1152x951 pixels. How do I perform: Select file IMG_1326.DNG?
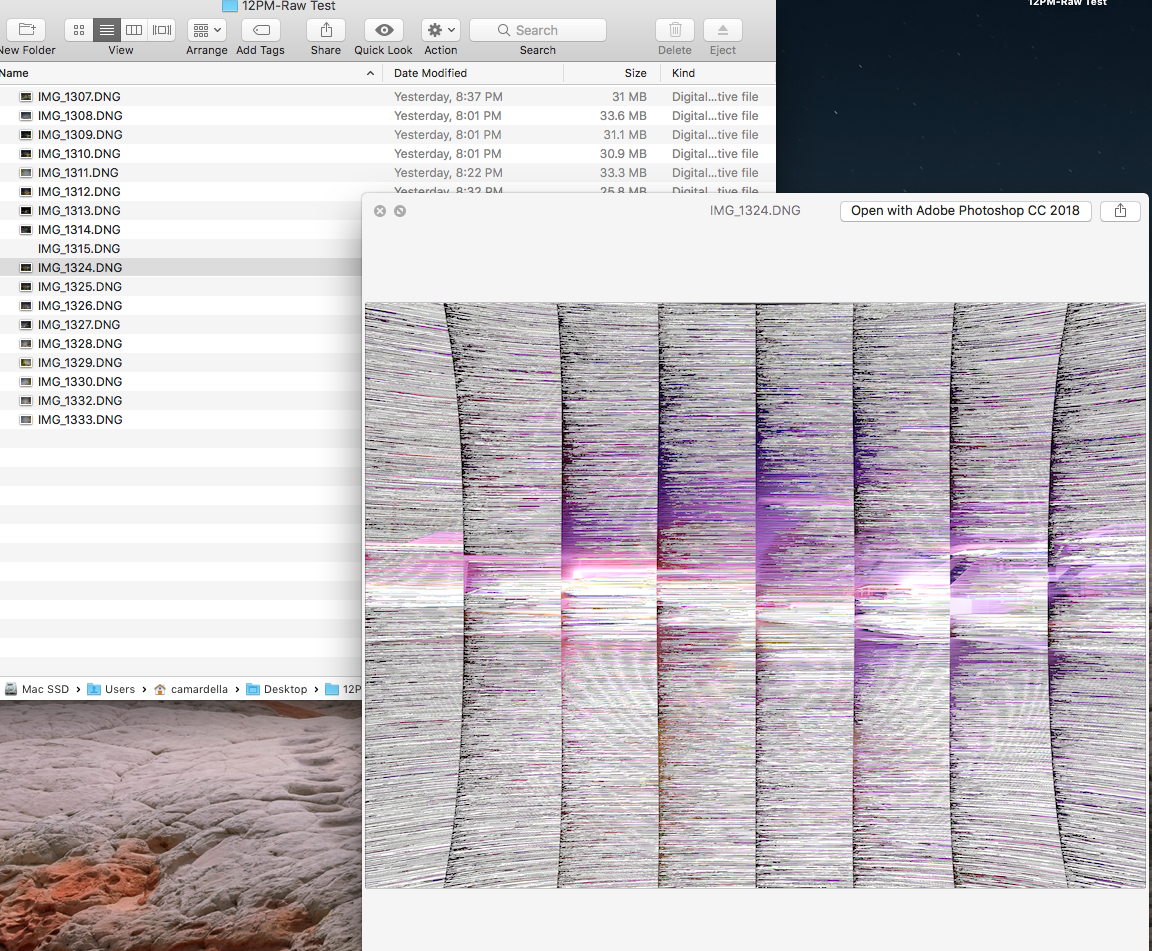tap(80, 306)
